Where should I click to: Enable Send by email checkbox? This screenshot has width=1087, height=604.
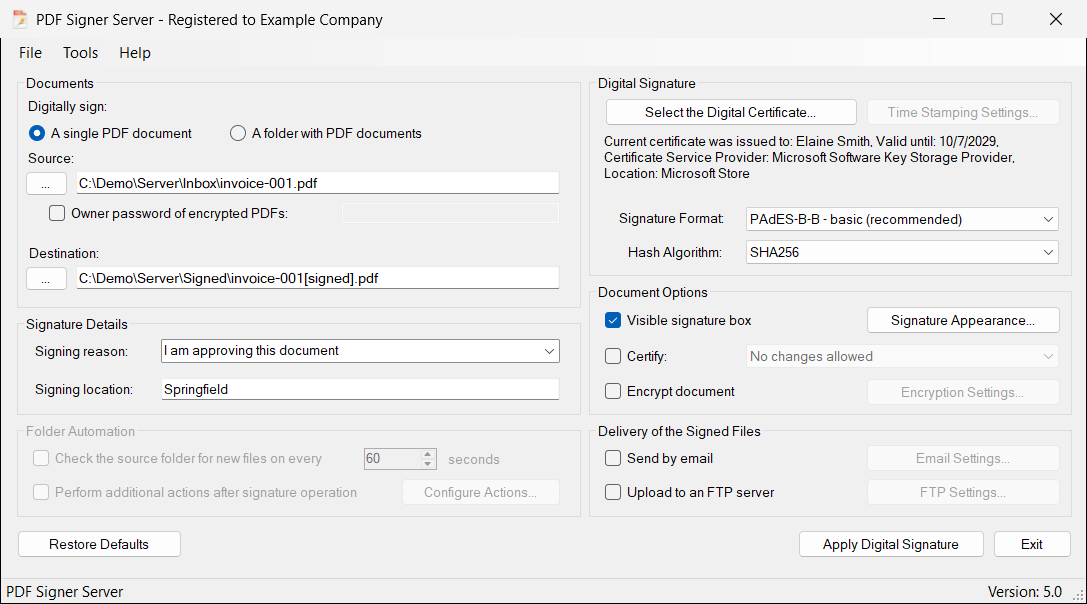(613, 458)
